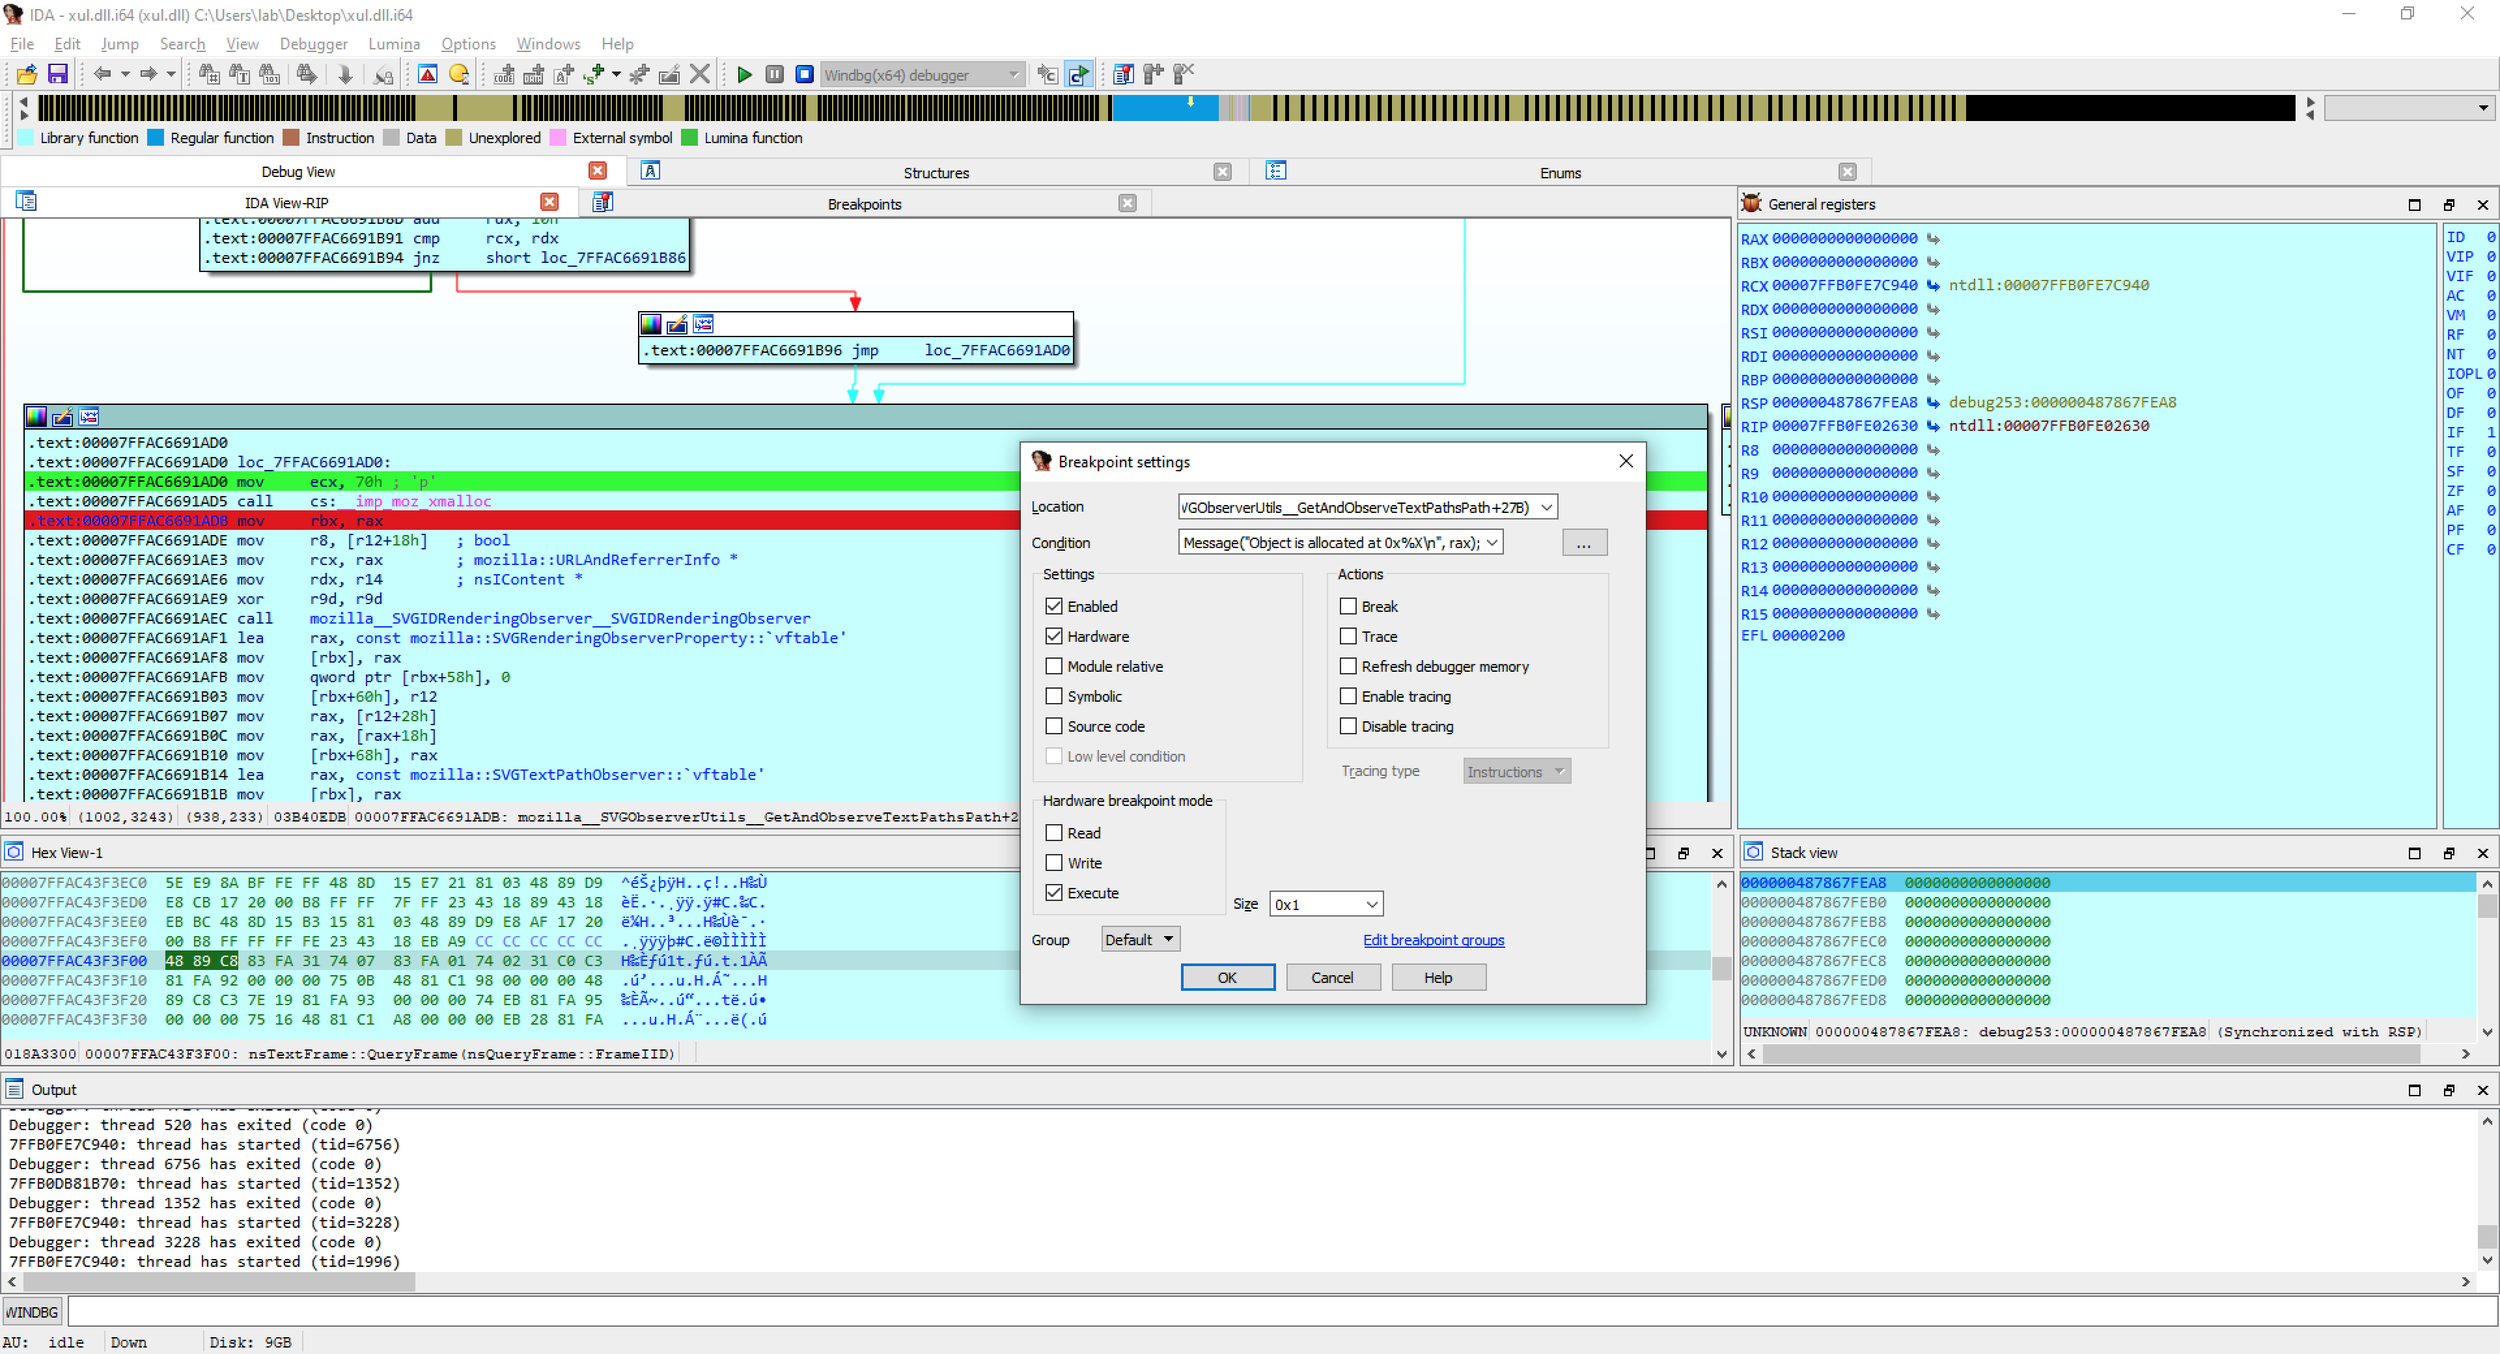
Task: Expand the Location combo box dropdown
Action: pos(1546,507)
